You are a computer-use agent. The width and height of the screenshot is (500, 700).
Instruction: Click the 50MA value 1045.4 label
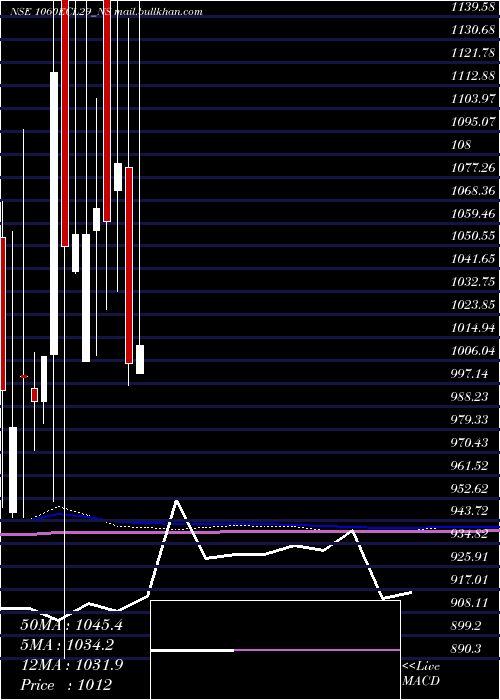point(71,625)
